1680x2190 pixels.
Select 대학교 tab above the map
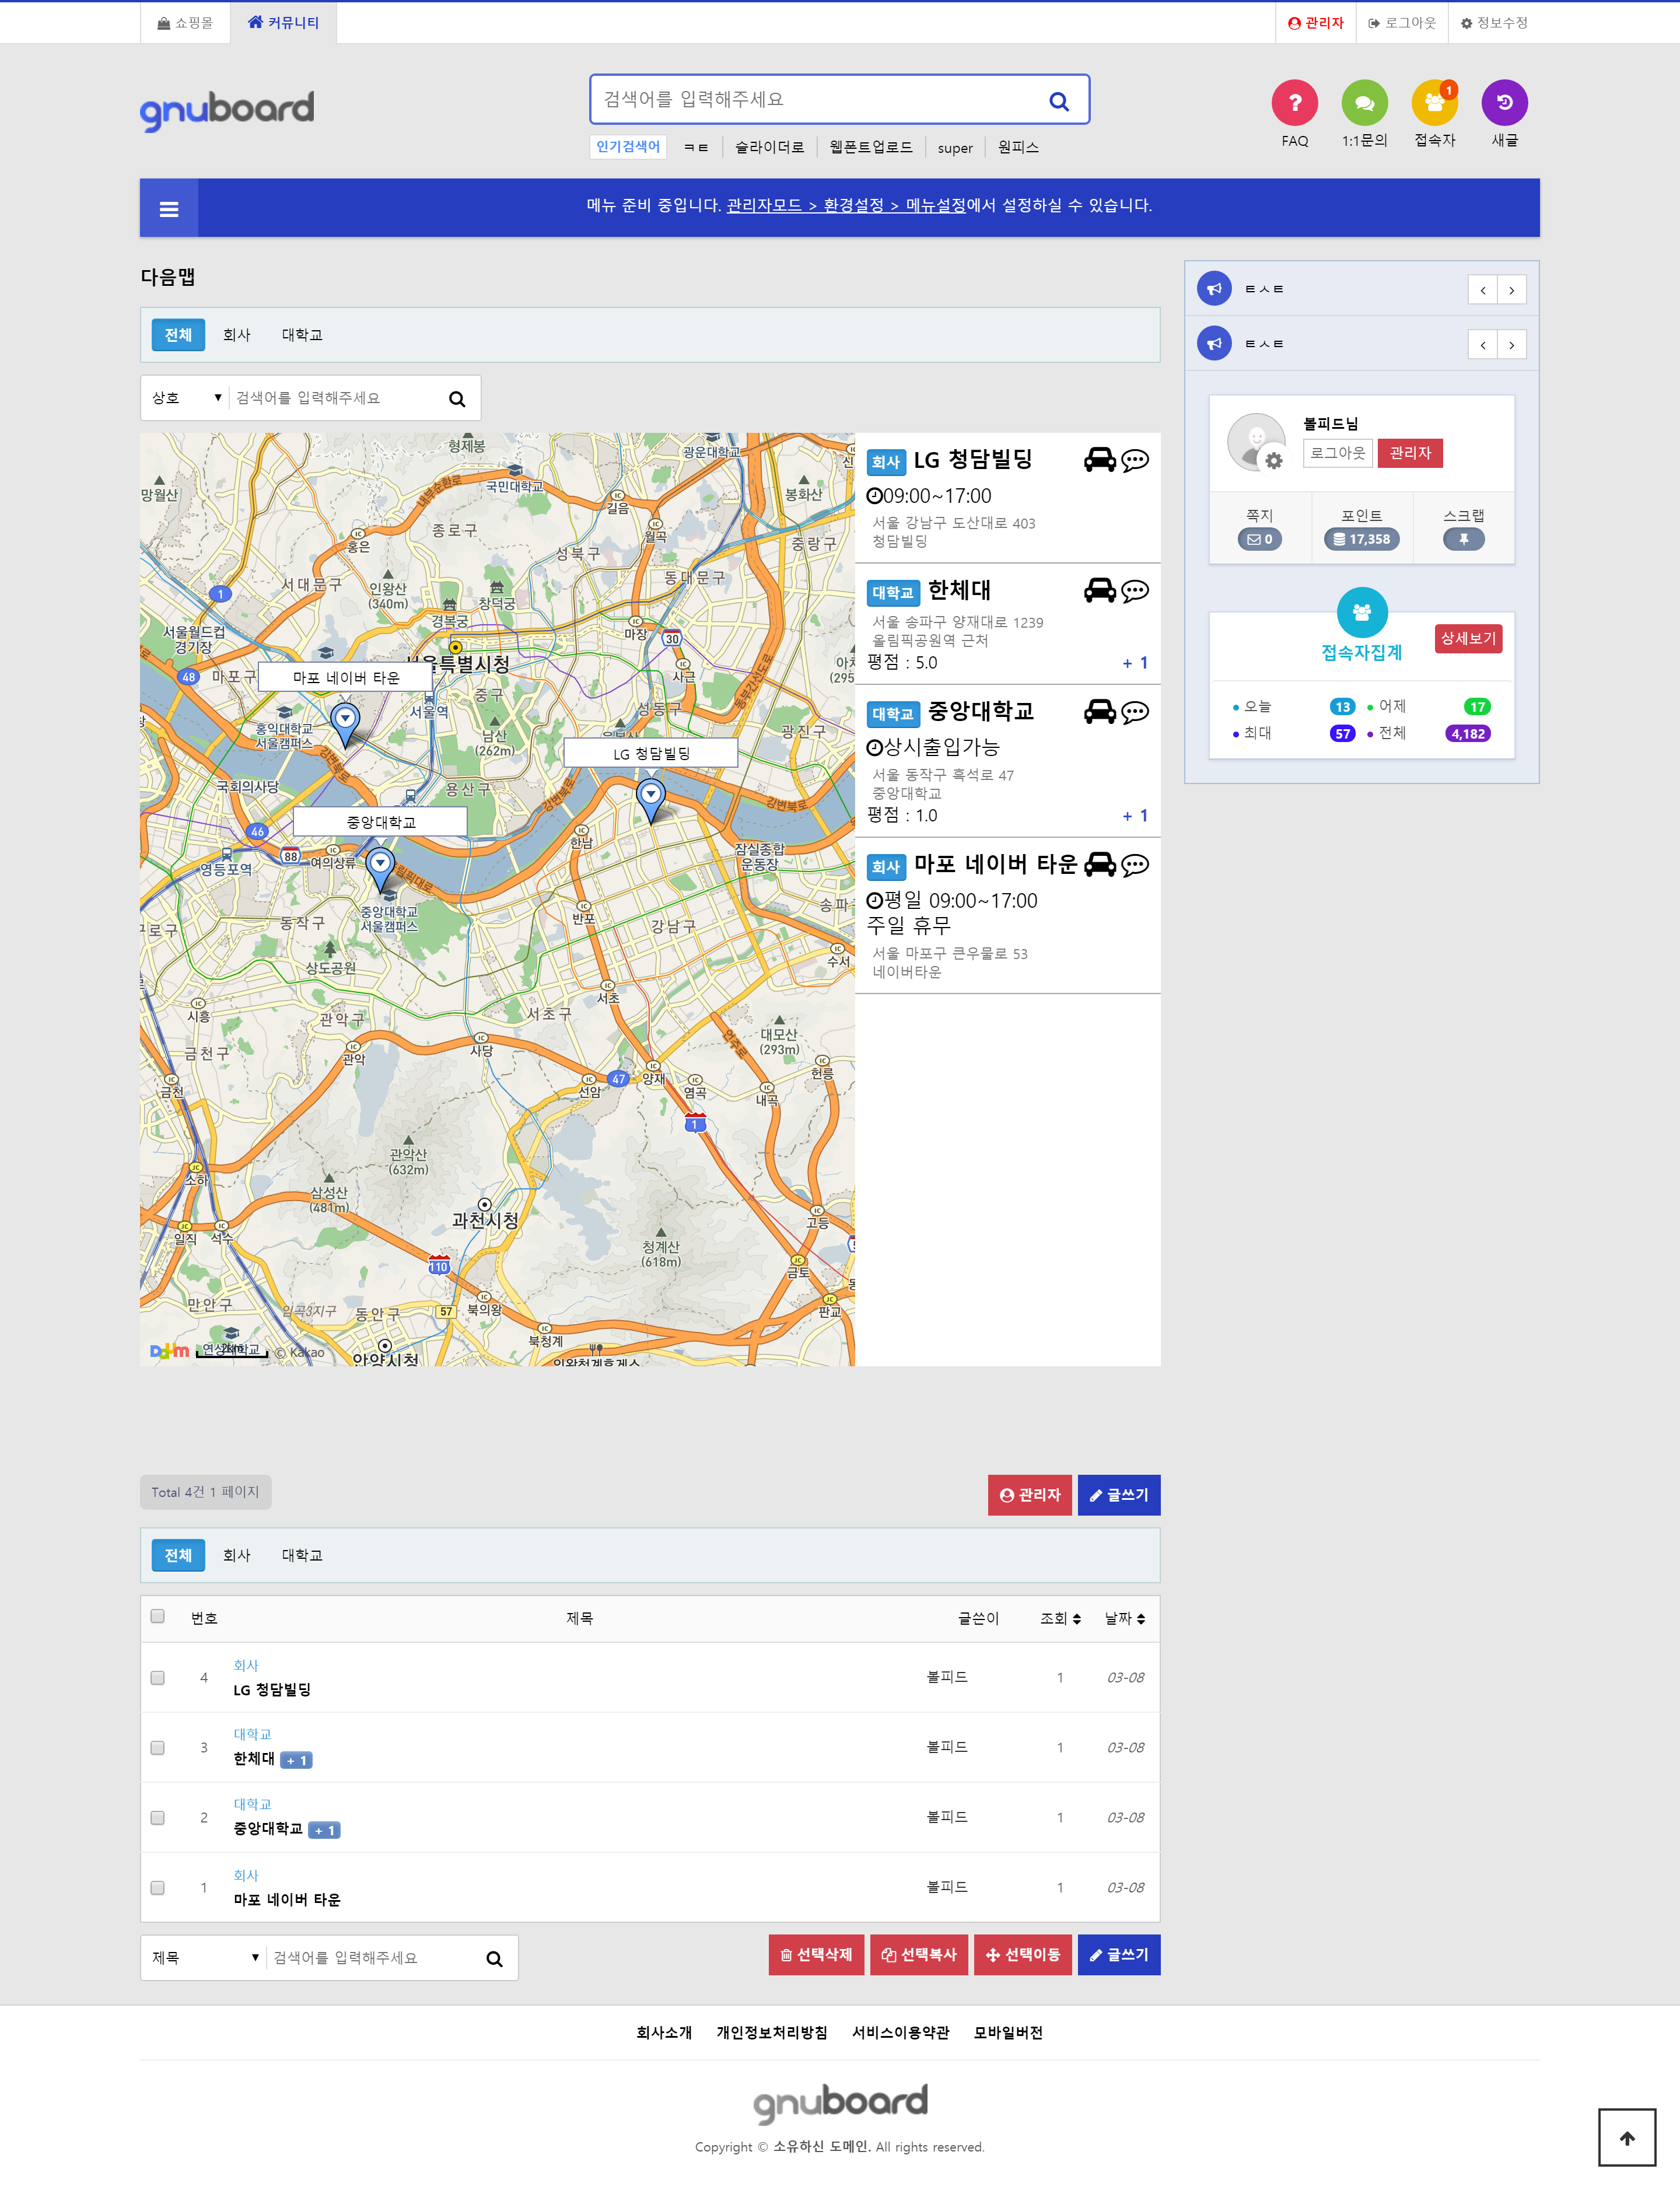301,335
